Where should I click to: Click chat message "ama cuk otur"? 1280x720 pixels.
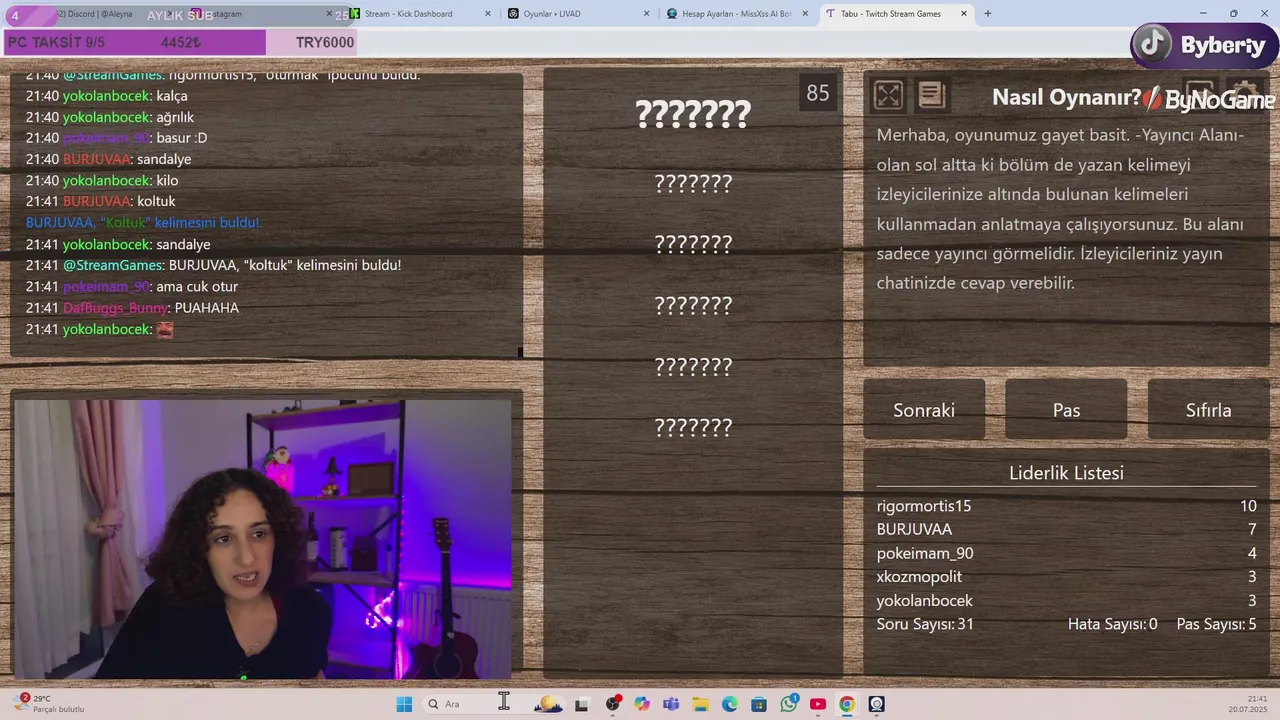[132, 286]
